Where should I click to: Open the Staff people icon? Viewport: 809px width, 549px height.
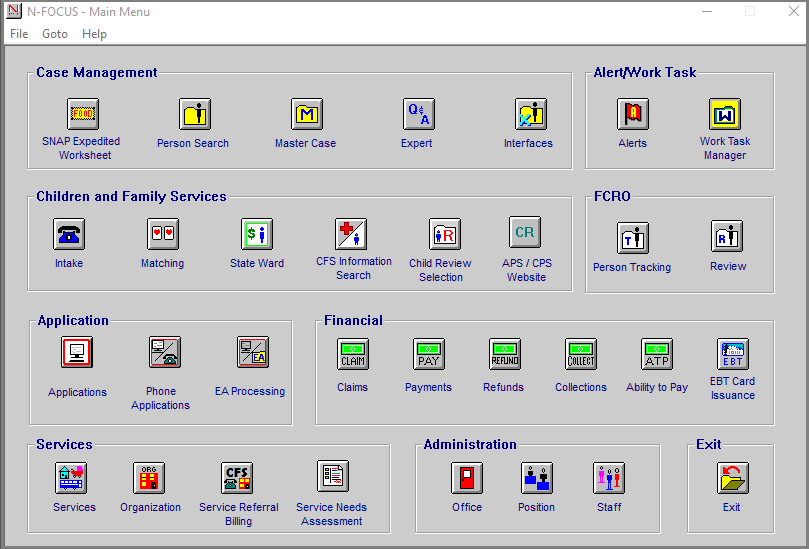tap(609, 478)
